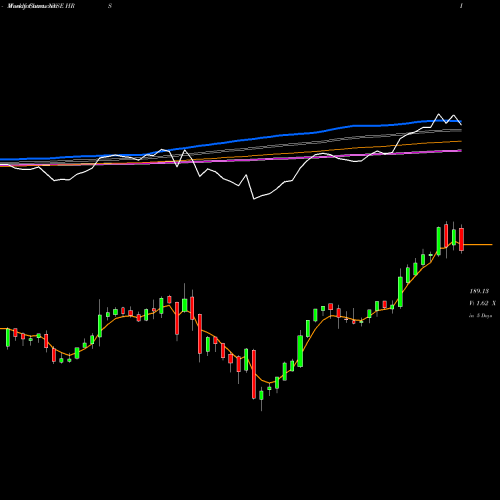This screenshot has height=500, width=500.
Task: Click the 189.13 price label
Action: [479, 291]
